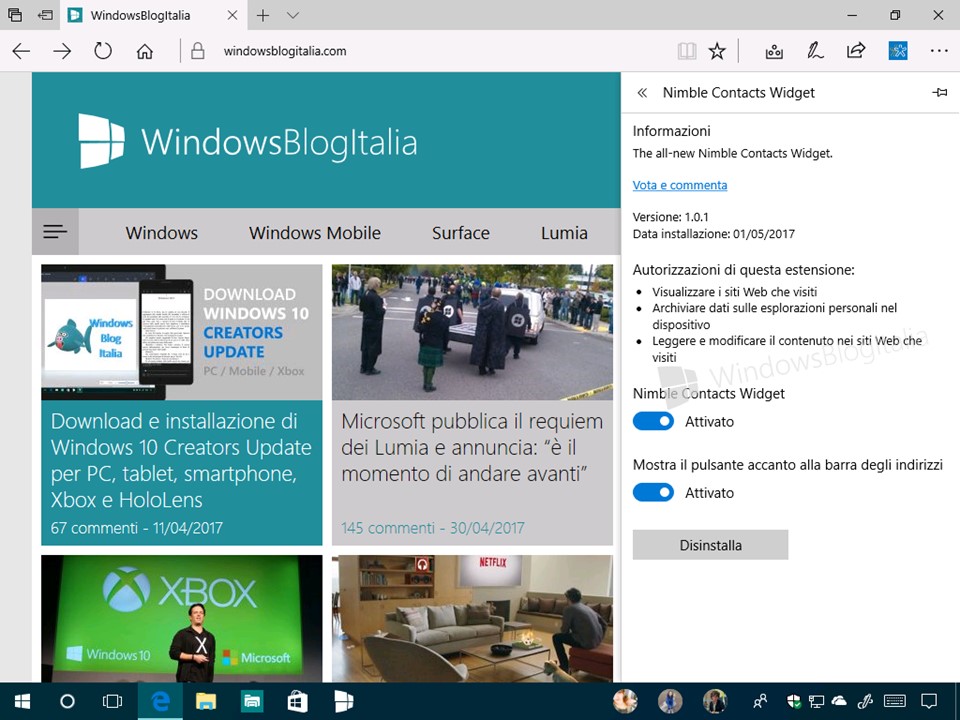960x720 pixels.
Task: Close the WindowsBlogItalia tab
Action: click(232, 15)
